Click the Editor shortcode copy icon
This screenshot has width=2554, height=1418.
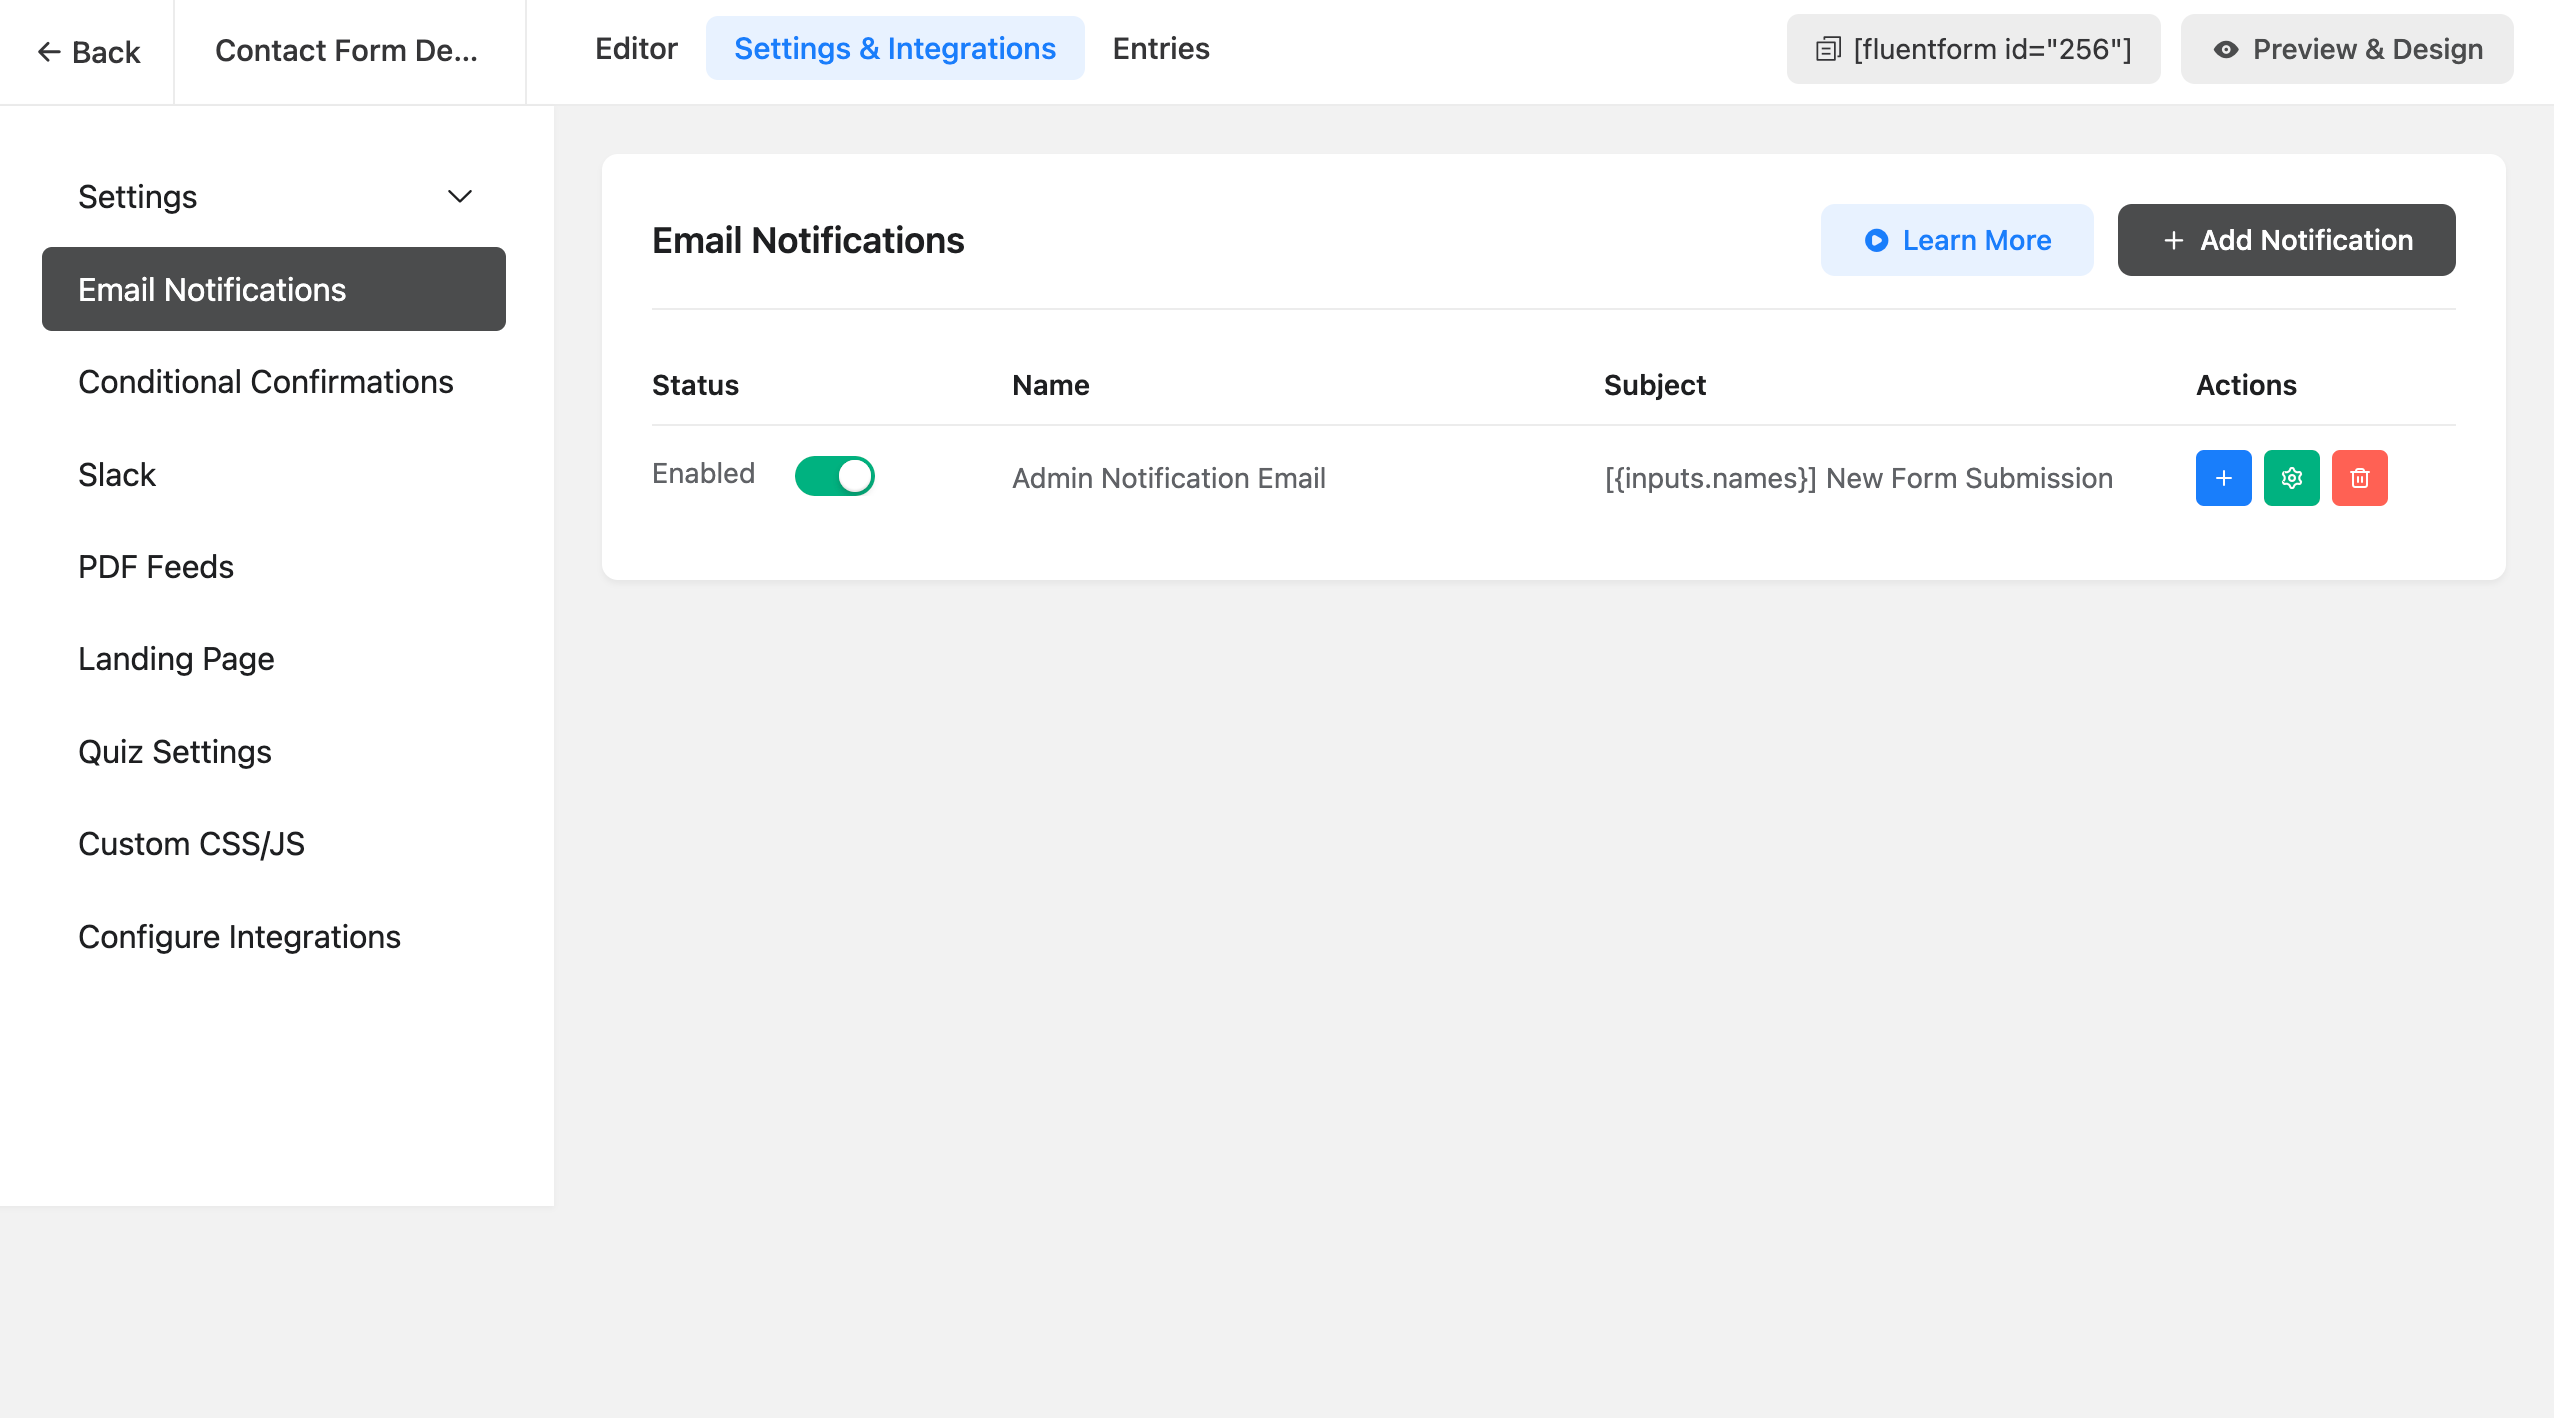1830,49
